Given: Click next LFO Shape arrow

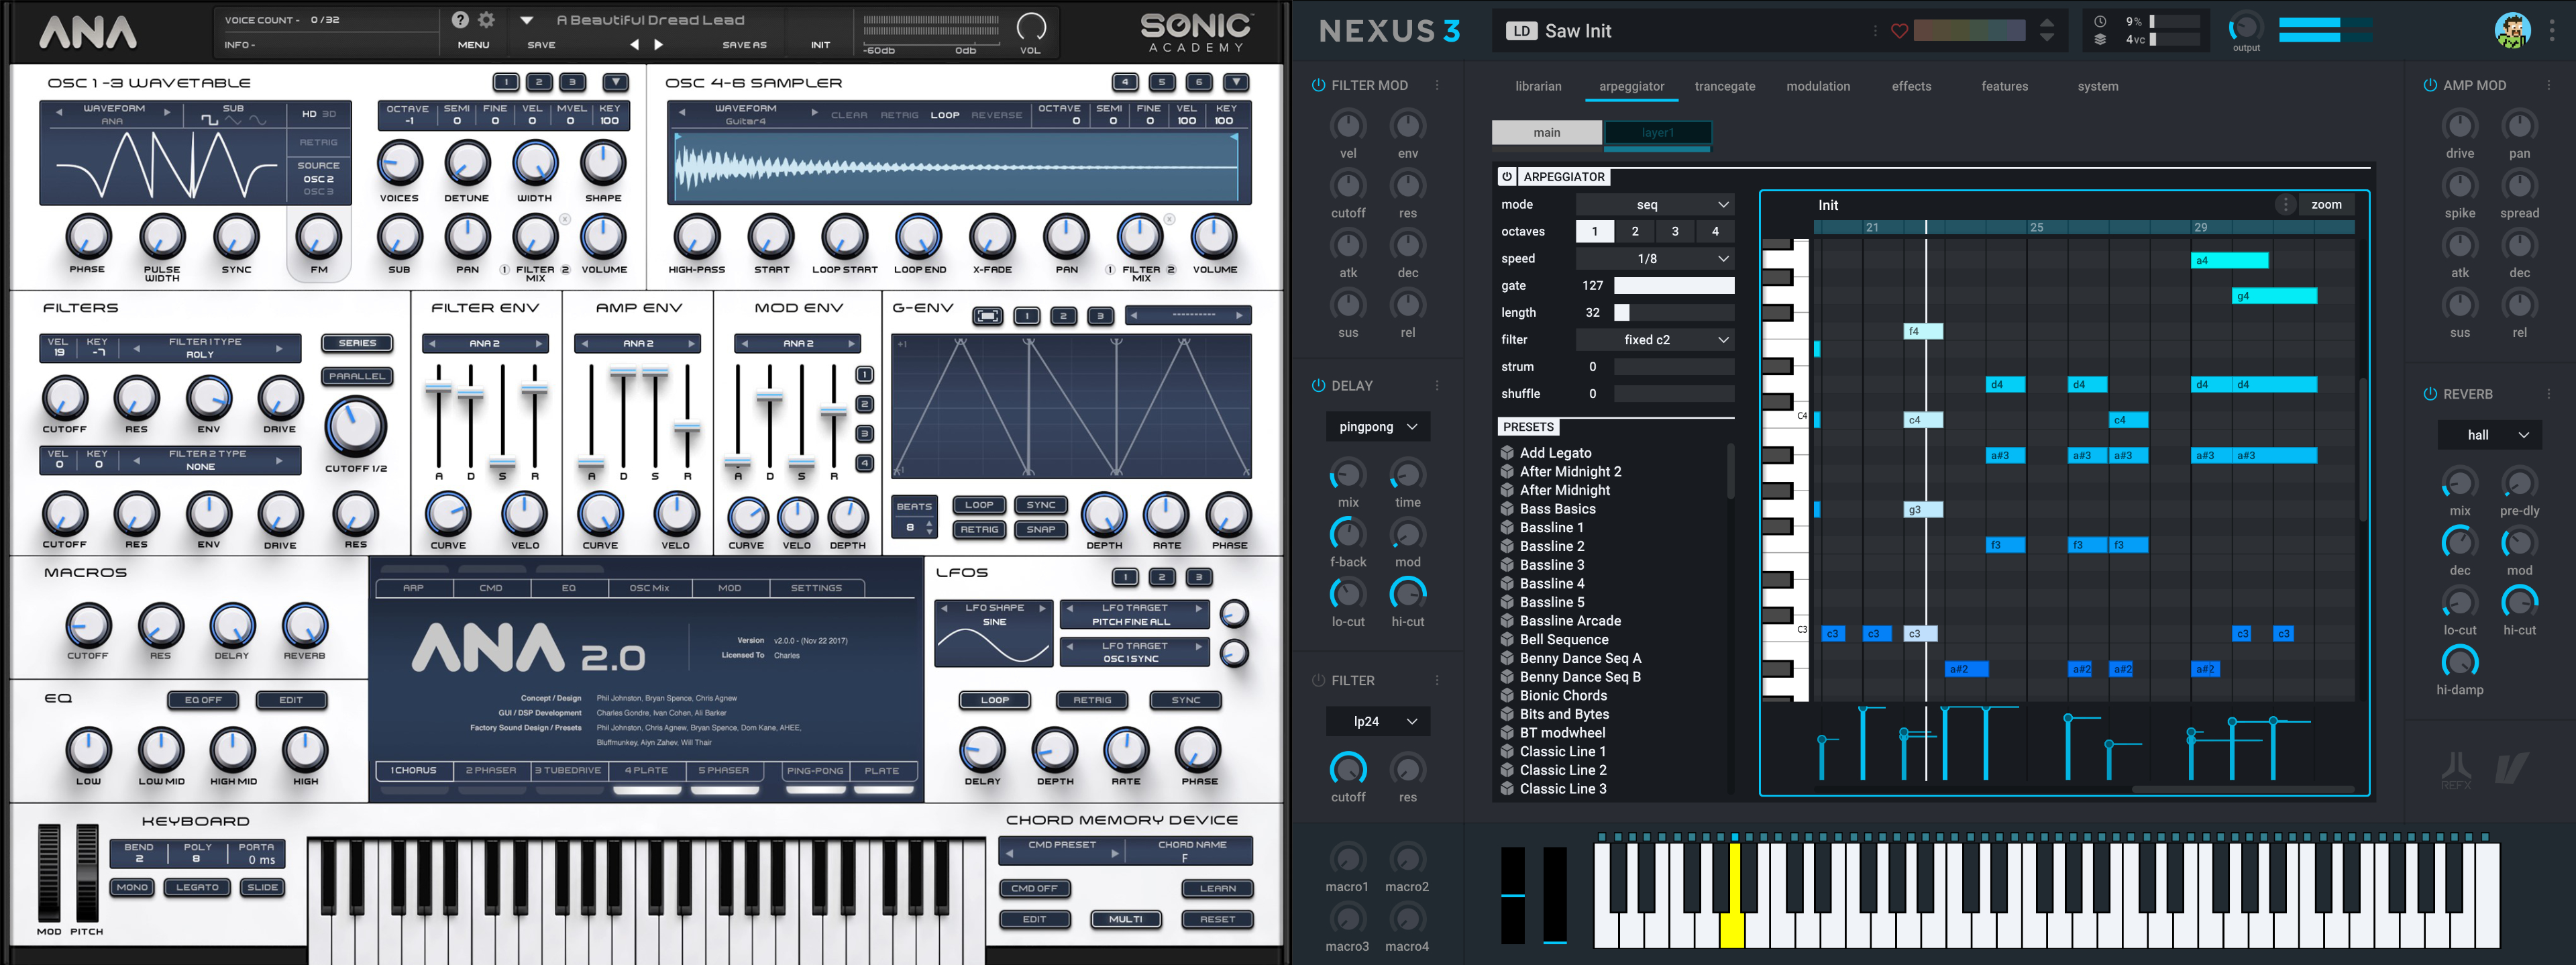Looking at the screenshot, I should click(1042, 608).
